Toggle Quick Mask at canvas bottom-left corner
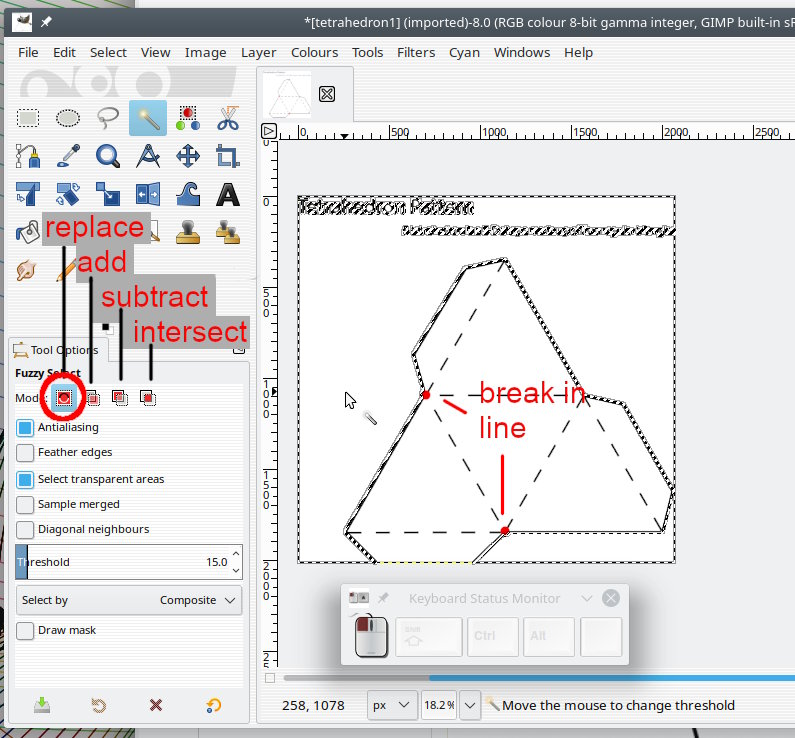The image size is (795, 738). pyautogui.click(x=270, y=678)
